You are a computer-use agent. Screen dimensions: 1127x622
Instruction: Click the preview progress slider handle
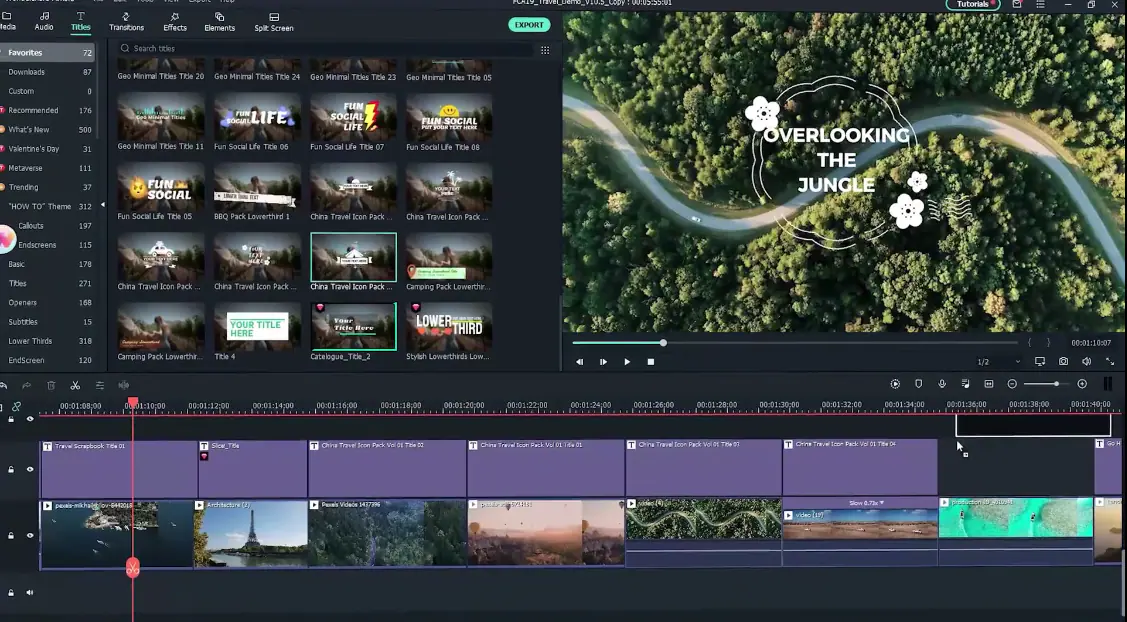[x=663, y=343]
